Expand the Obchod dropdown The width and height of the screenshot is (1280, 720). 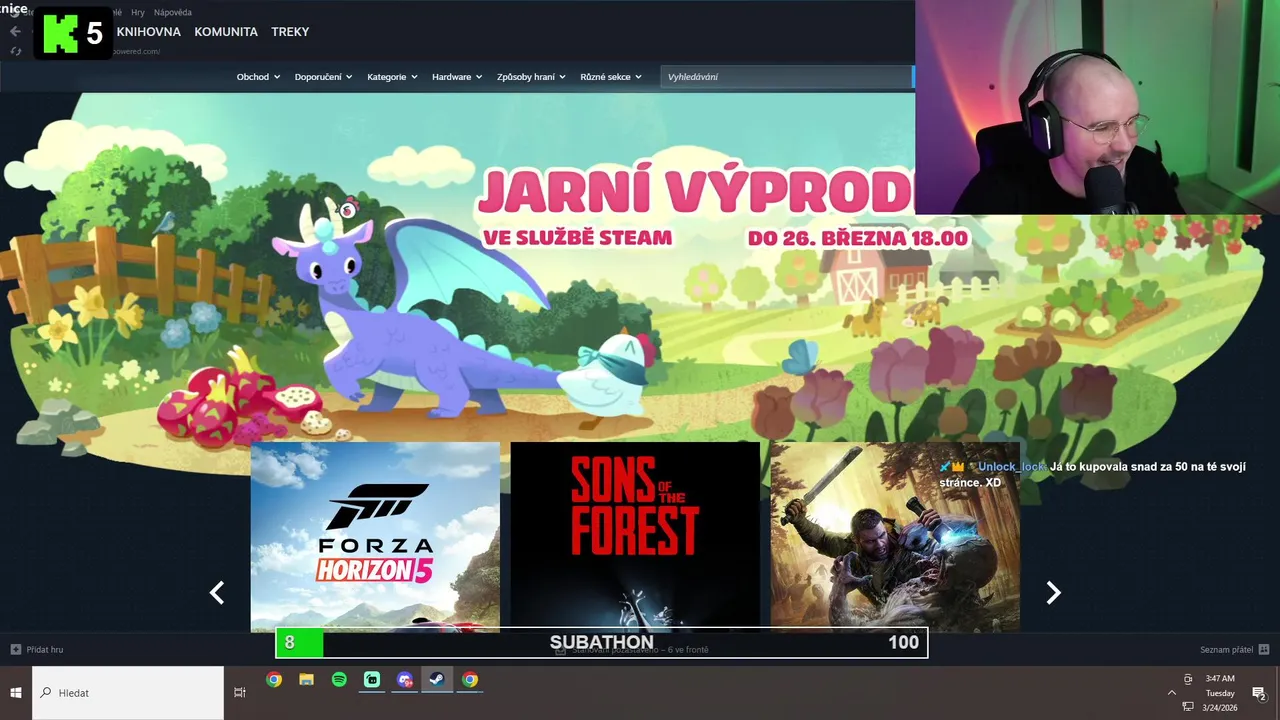tap(258, 77)
